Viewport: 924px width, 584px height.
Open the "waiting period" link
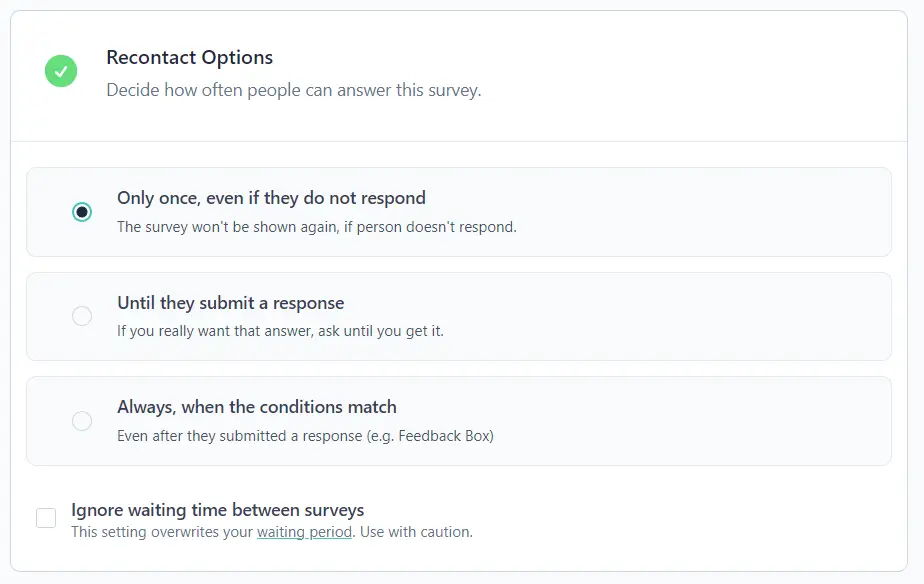(304, 532)
